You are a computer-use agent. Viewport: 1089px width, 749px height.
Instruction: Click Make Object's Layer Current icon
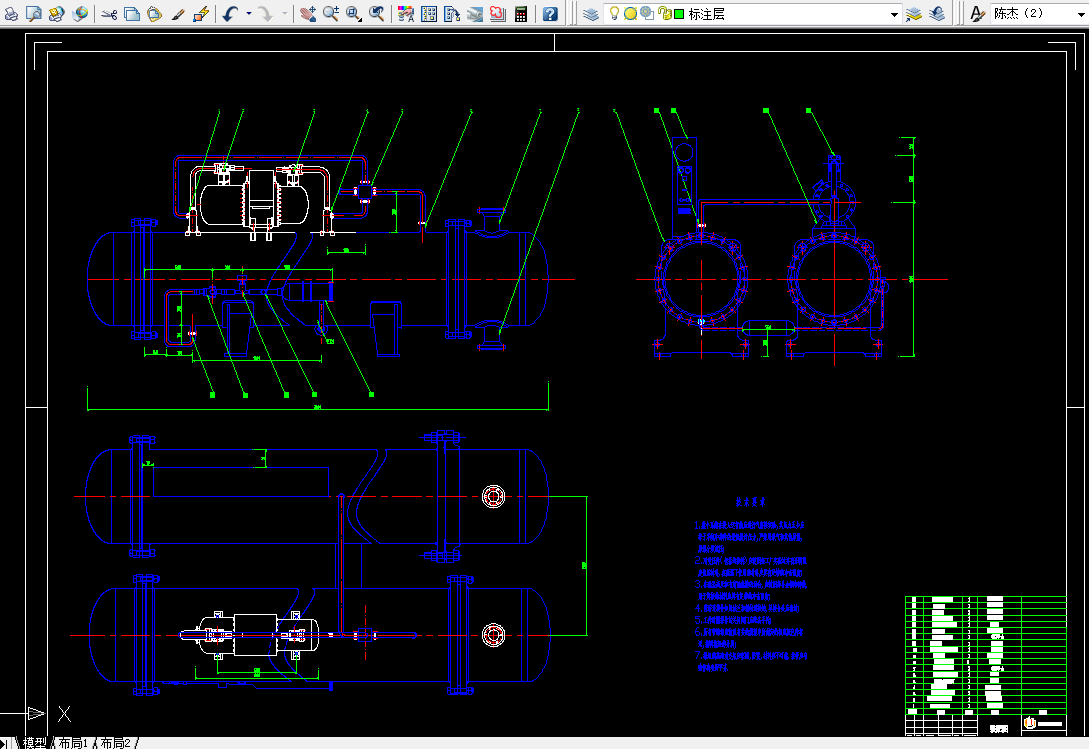(914, 13)
